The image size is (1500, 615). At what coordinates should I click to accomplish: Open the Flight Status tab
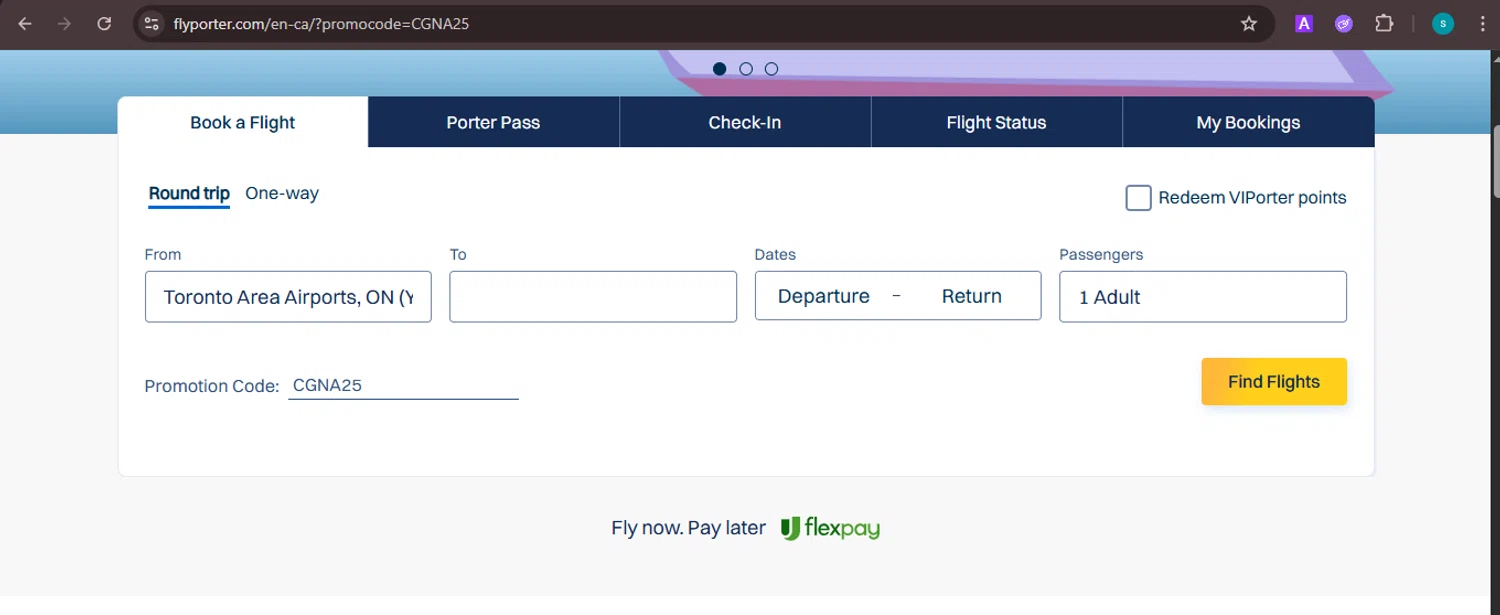point(996,123)
